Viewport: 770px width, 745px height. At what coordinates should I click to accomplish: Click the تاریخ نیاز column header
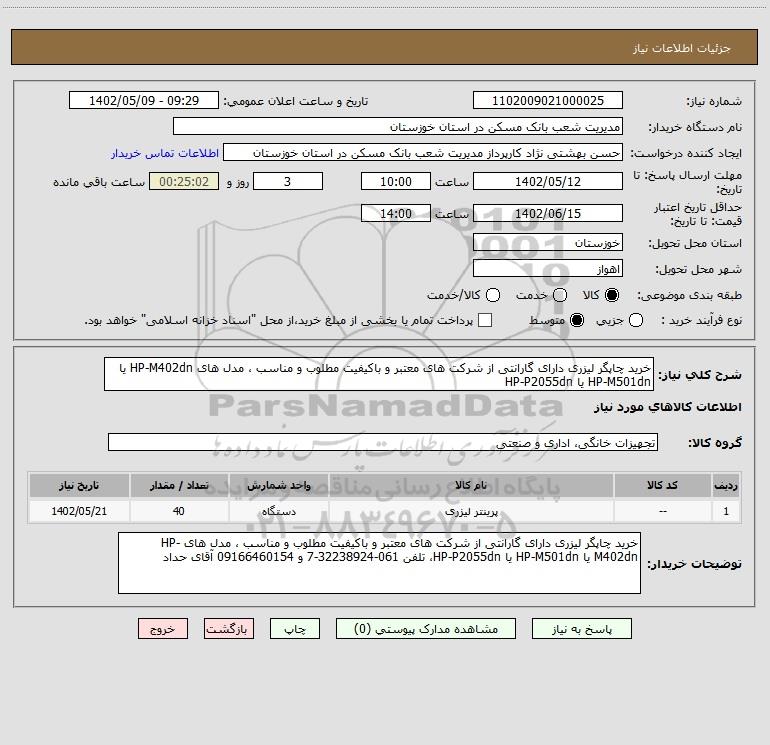pos(79,485)
